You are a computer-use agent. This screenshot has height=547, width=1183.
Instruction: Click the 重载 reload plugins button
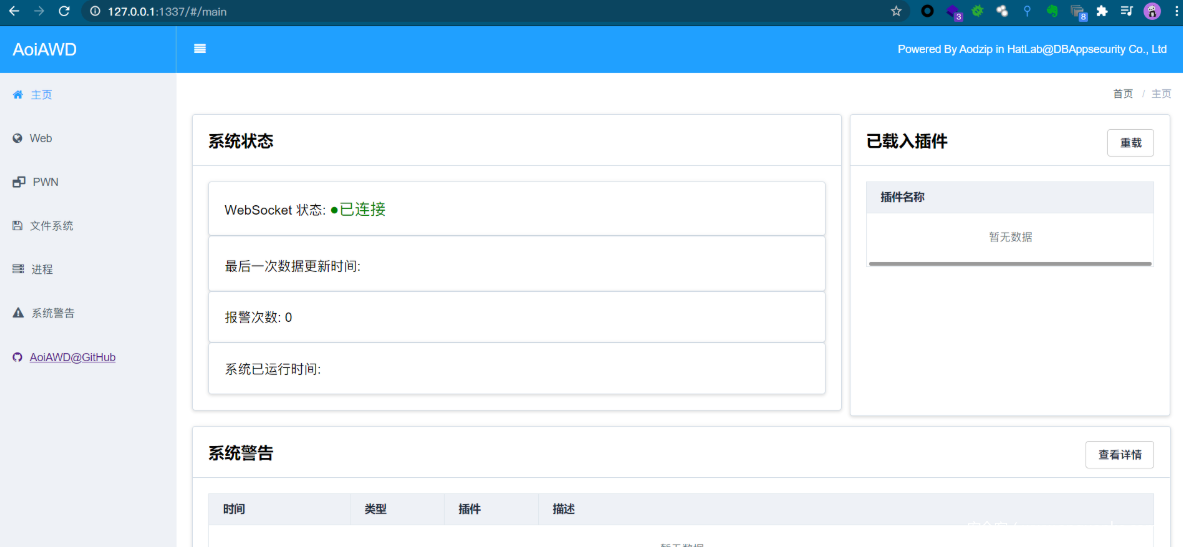pos(1130,143)
